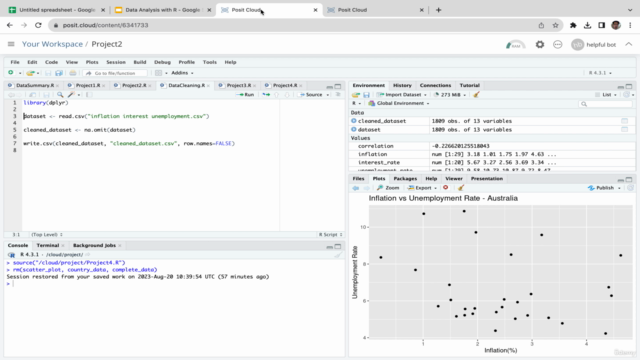
Task: Open the Source button dropdown arrow
Action: coord(328,95)
